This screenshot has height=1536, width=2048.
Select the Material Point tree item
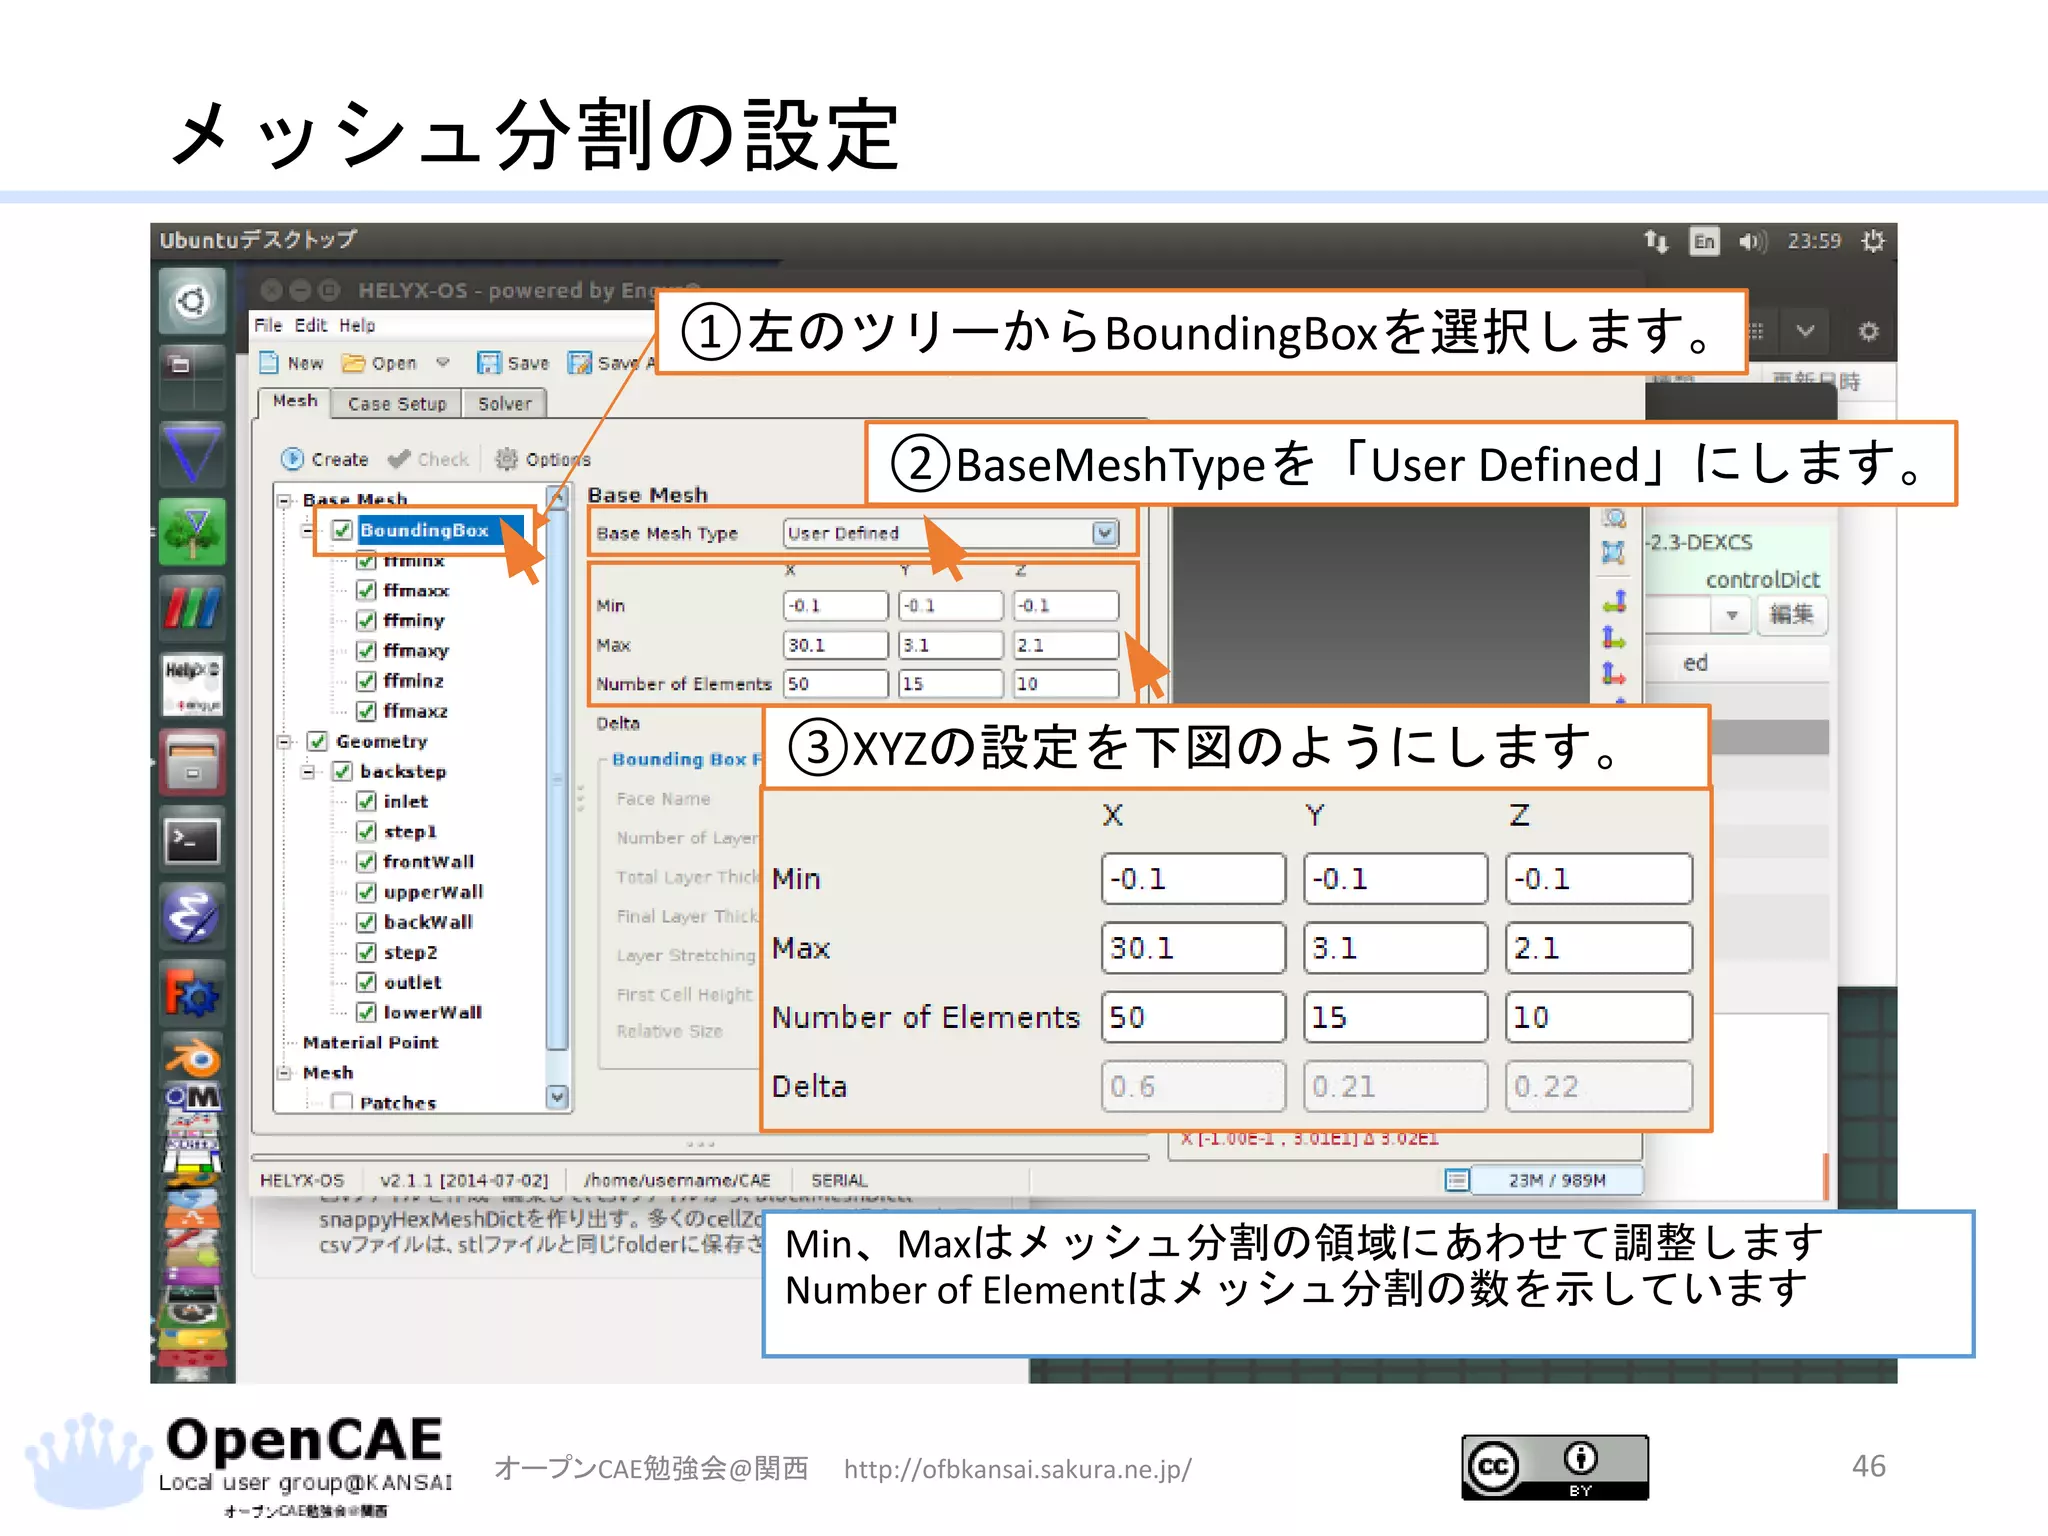click(370, 1042)
